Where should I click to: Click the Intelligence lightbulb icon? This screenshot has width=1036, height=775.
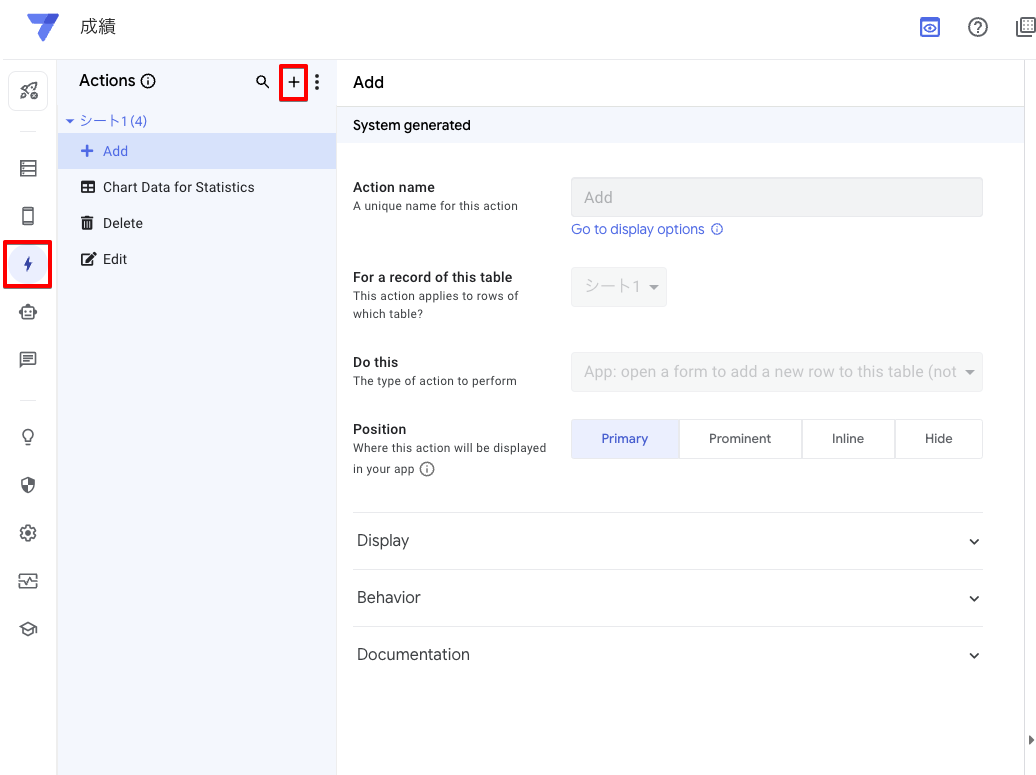[x=28, y=437]
